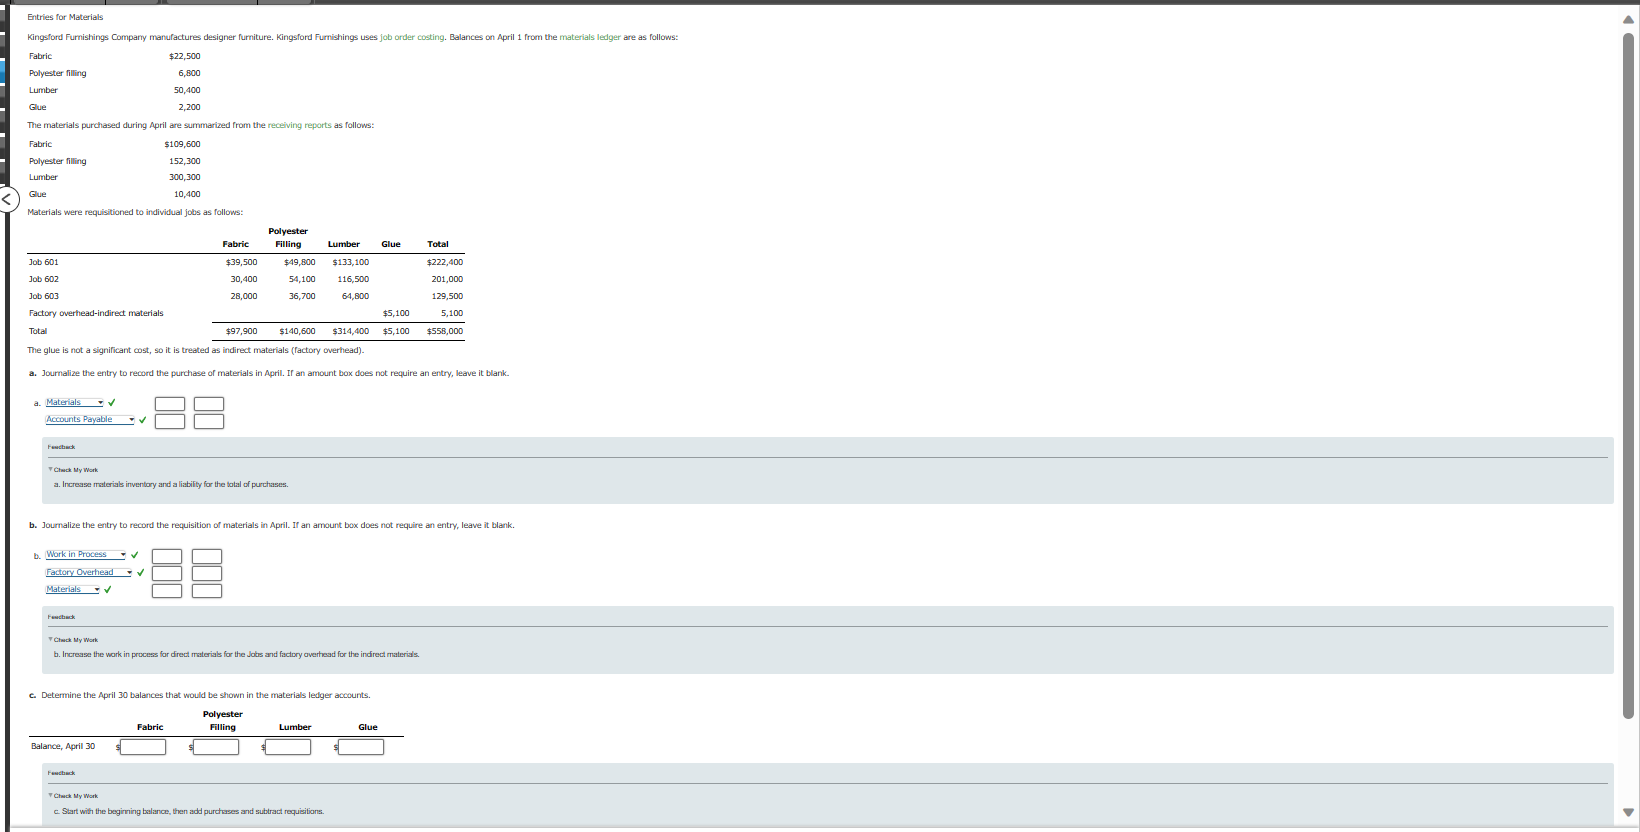Click the vertical scrollbar thumb
The width and height of the screenshot is (1640, 832).
pyautogui.click(x=1628, y=375)
